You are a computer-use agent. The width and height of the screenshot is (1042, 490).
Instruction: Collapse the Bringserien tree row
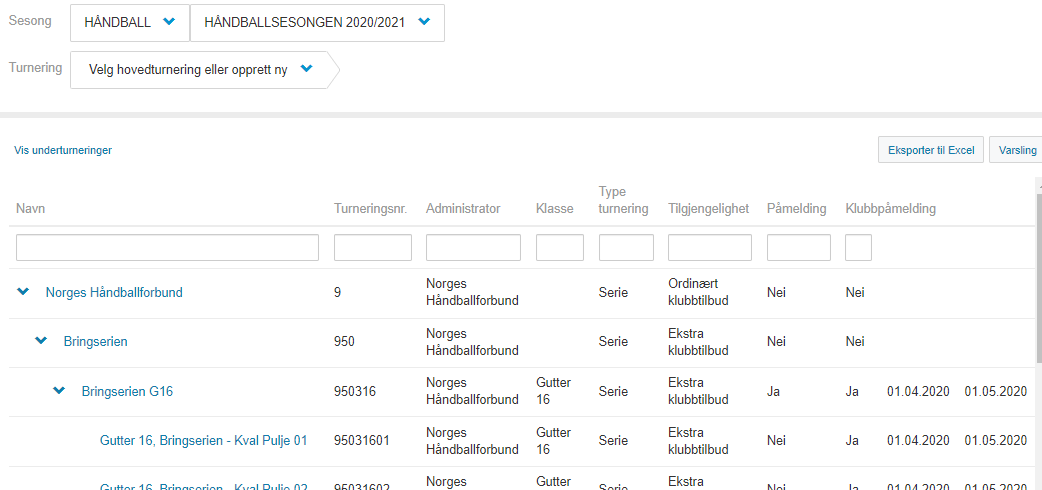[x=41, y=341]
